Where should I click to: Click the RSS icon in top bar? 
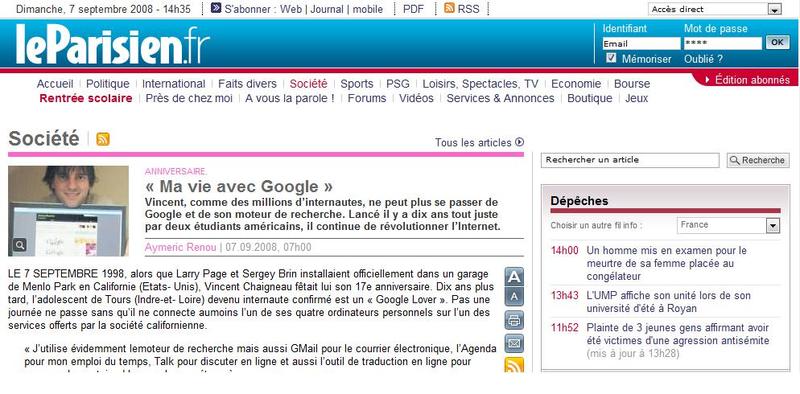point(449,8)
